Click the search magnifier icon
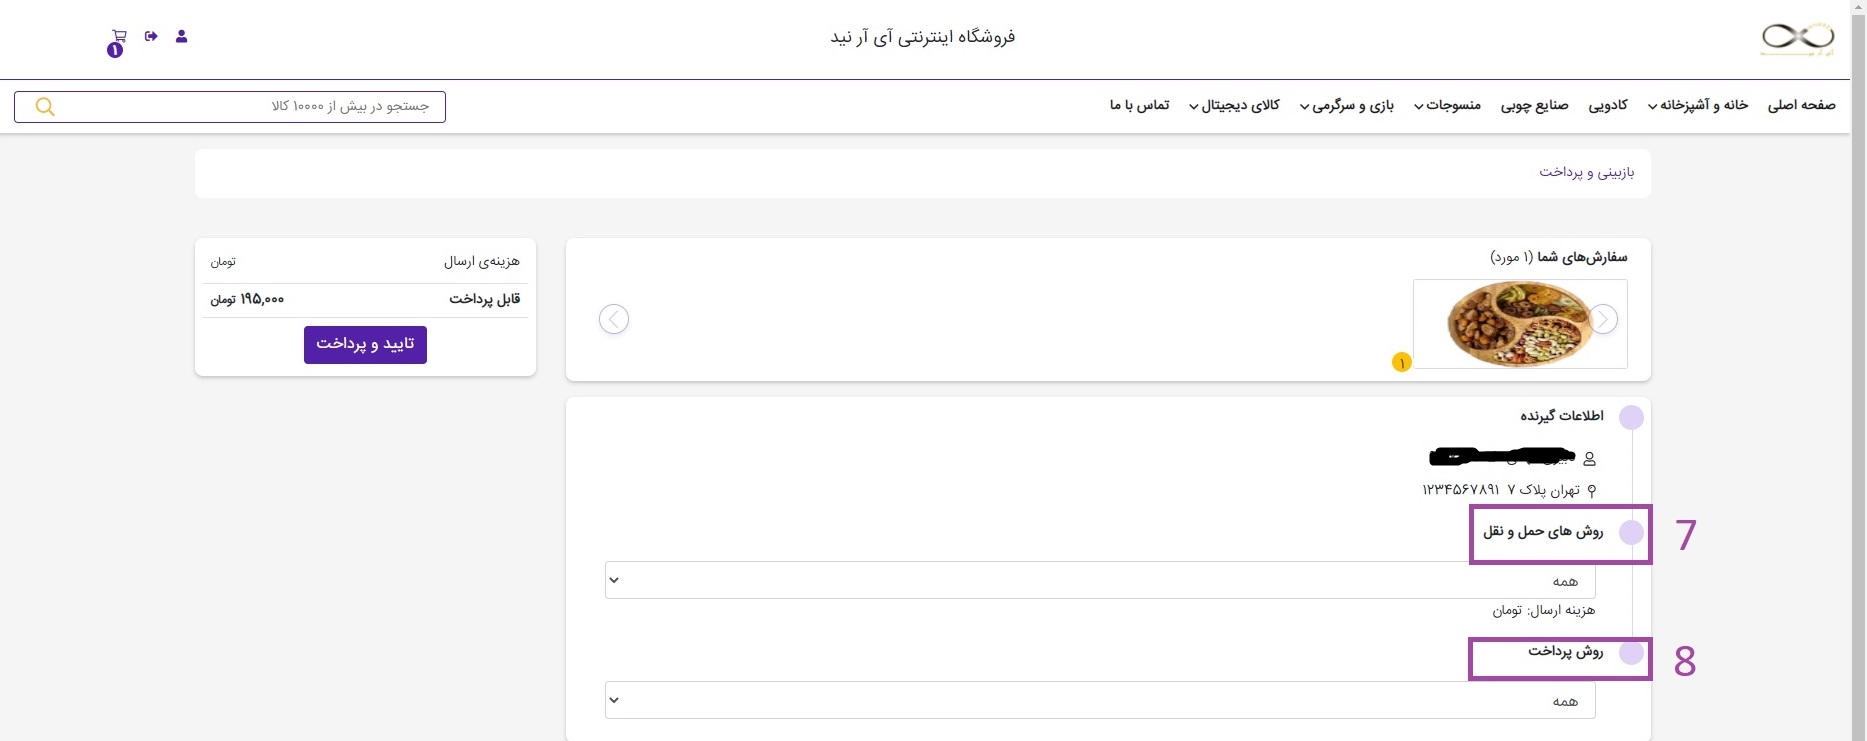Screen dimensions: 1867x741 pyautogui.click(x=45, y=107)
